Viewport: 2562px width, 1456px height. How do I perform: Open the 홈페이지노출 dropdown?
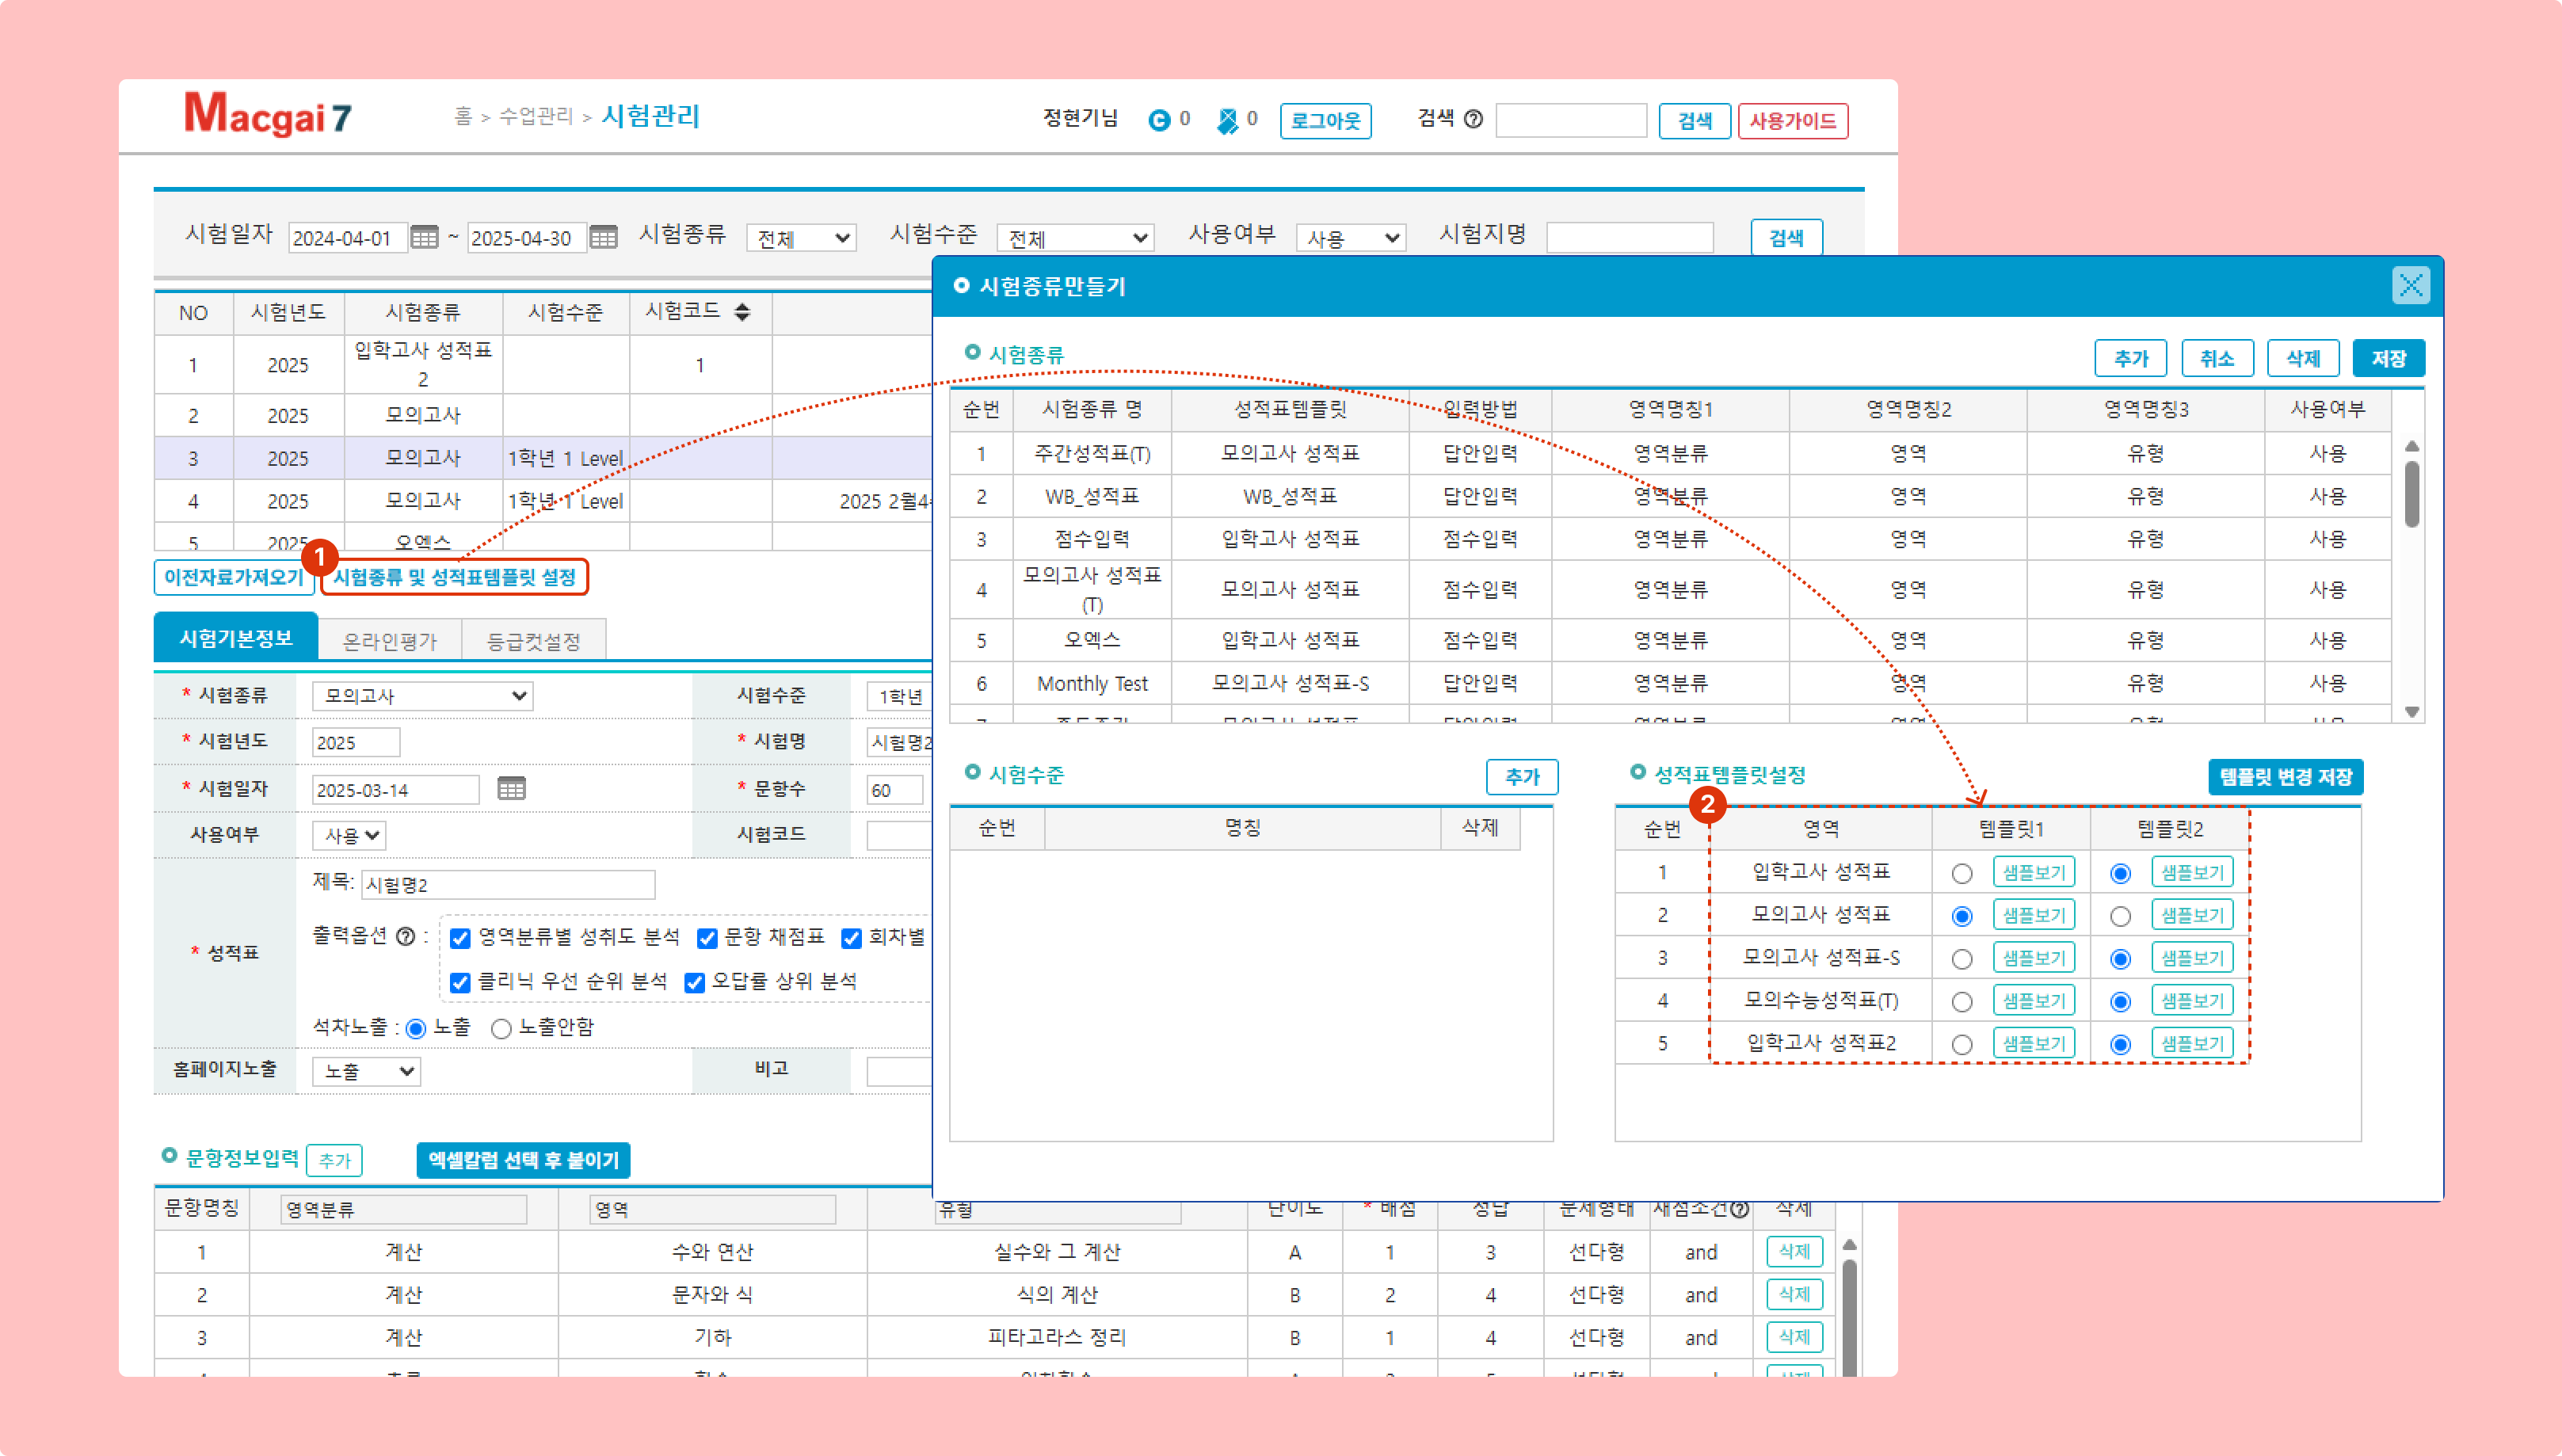pos(366,1071)
